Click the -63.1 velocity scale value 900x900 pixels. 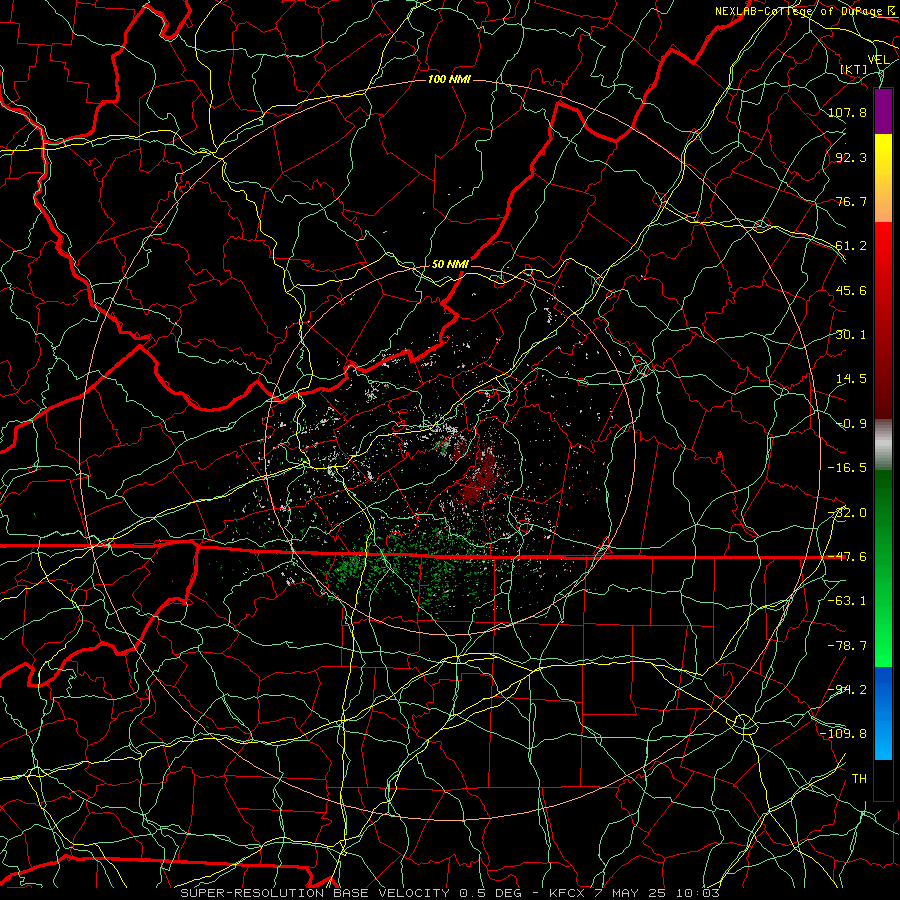pos(847,601)
